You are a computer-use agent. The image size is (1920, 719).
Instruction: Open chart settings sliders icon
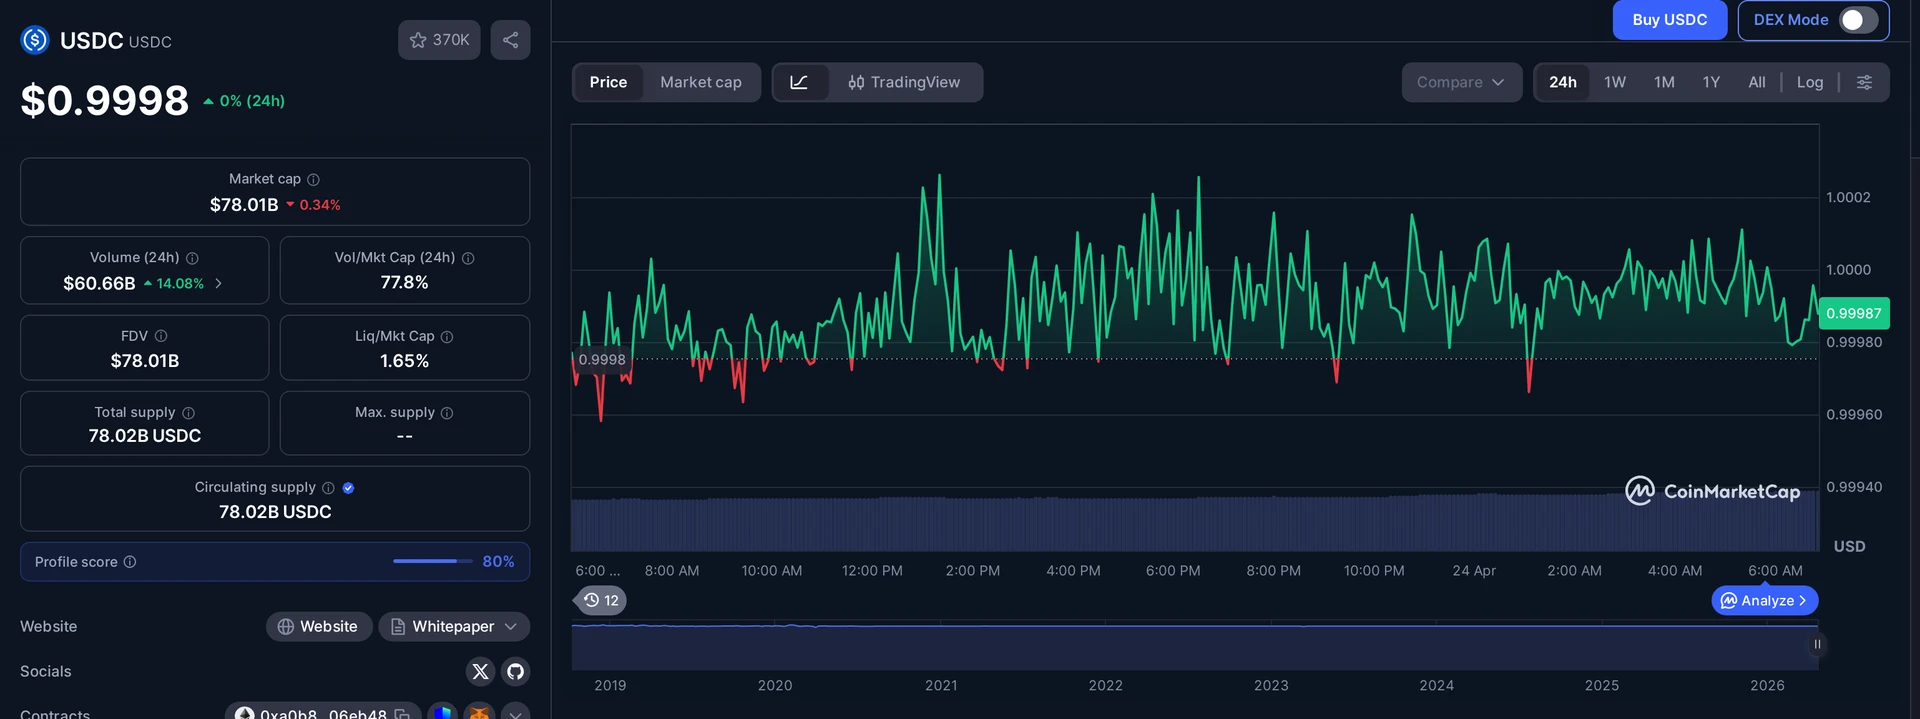[1864, 82]
